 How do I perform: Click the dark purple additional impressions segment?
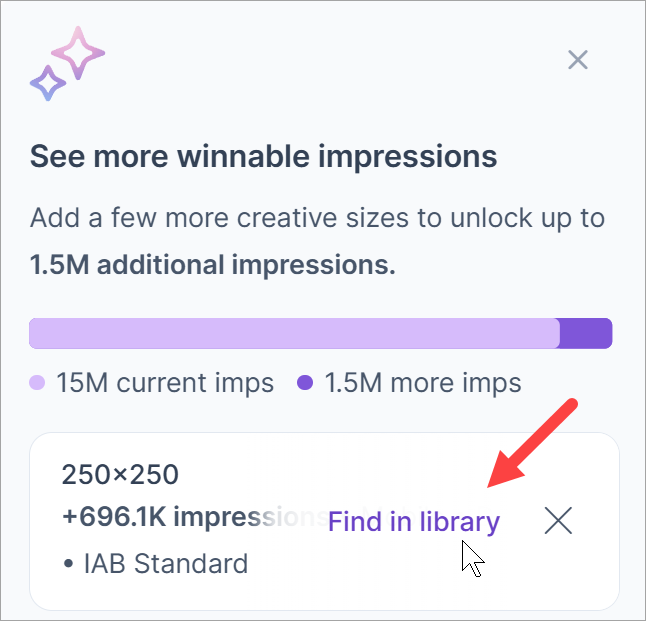(586, 333)
